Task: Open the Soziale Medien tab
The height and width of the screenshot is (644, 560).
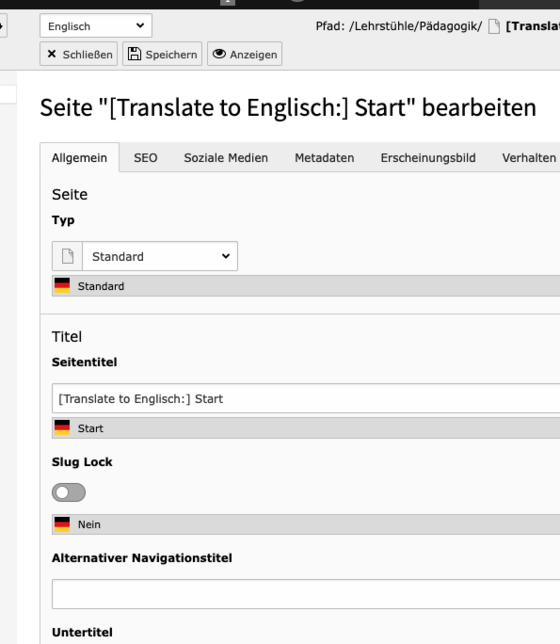Action: (226, 158)
